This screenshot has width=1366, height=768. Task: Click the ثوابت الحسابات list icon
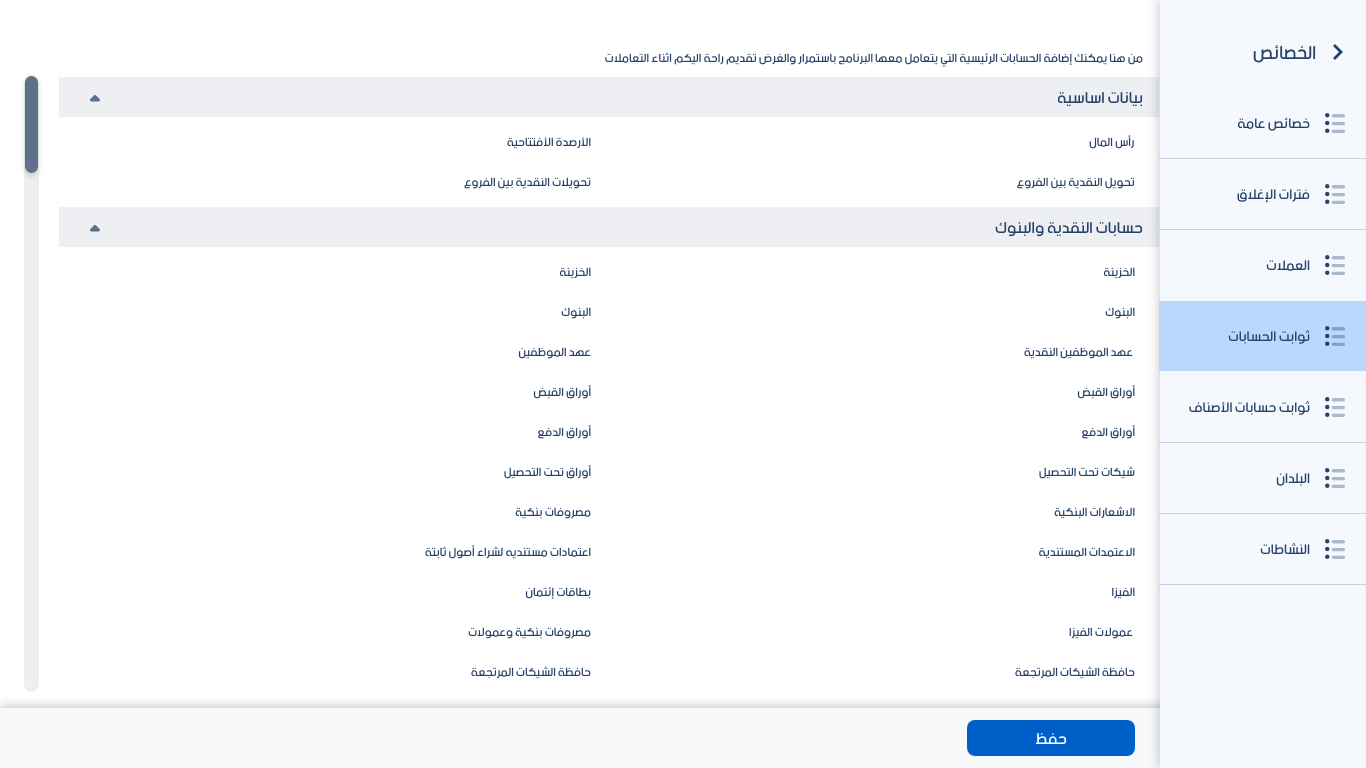tap(1335, 336)
